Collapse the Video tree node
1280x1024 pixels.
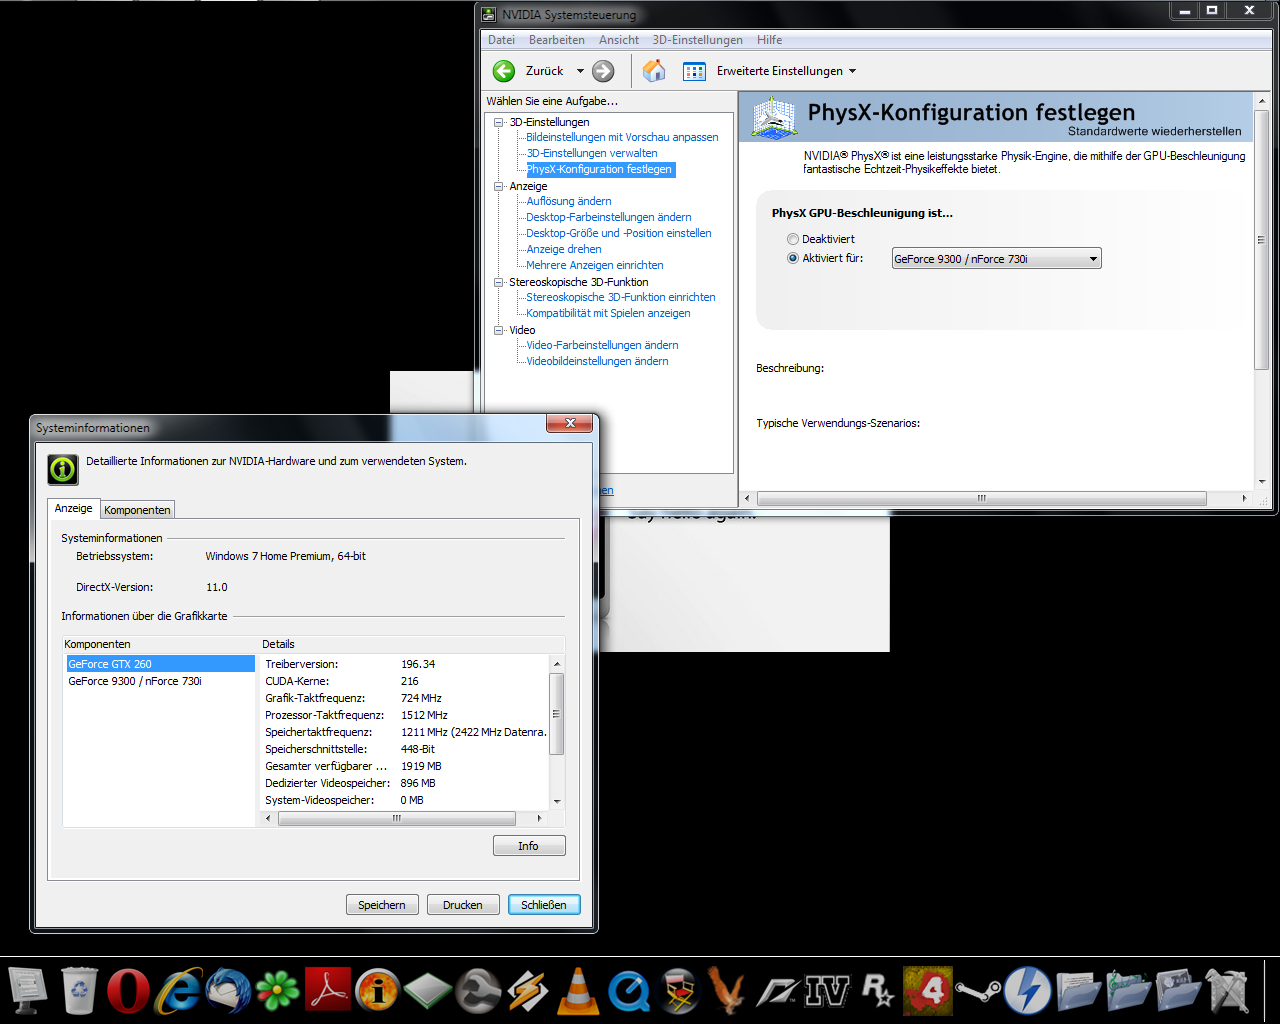click(x=498, y=330)
